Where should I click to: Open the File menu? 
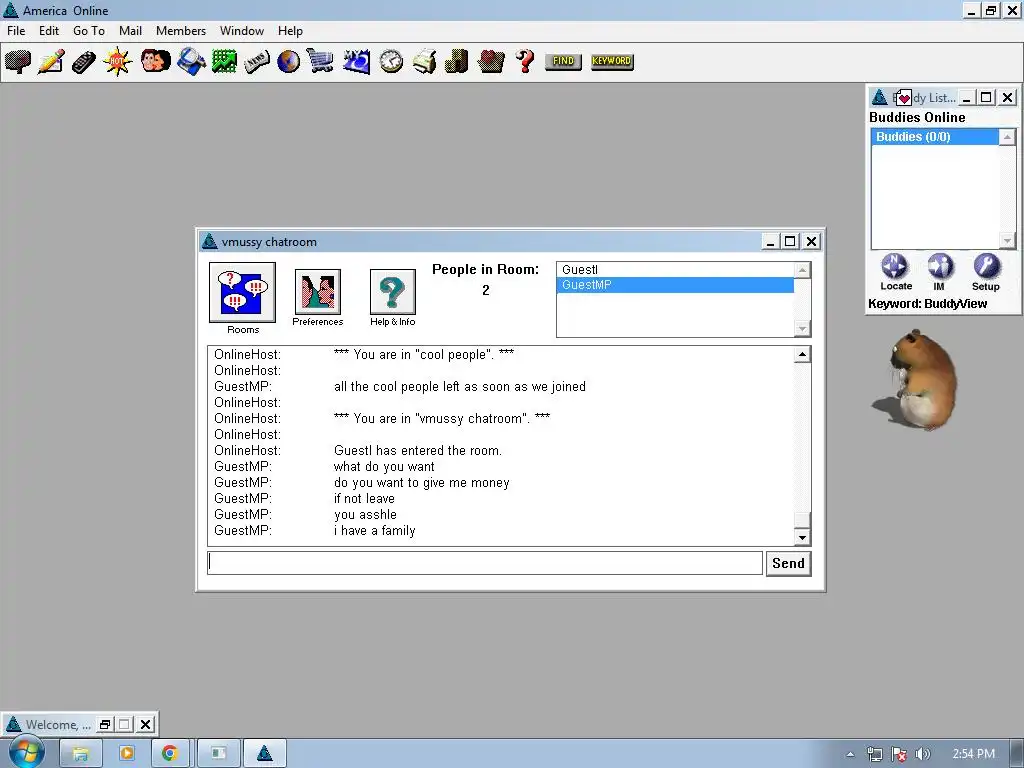(16, 31)
